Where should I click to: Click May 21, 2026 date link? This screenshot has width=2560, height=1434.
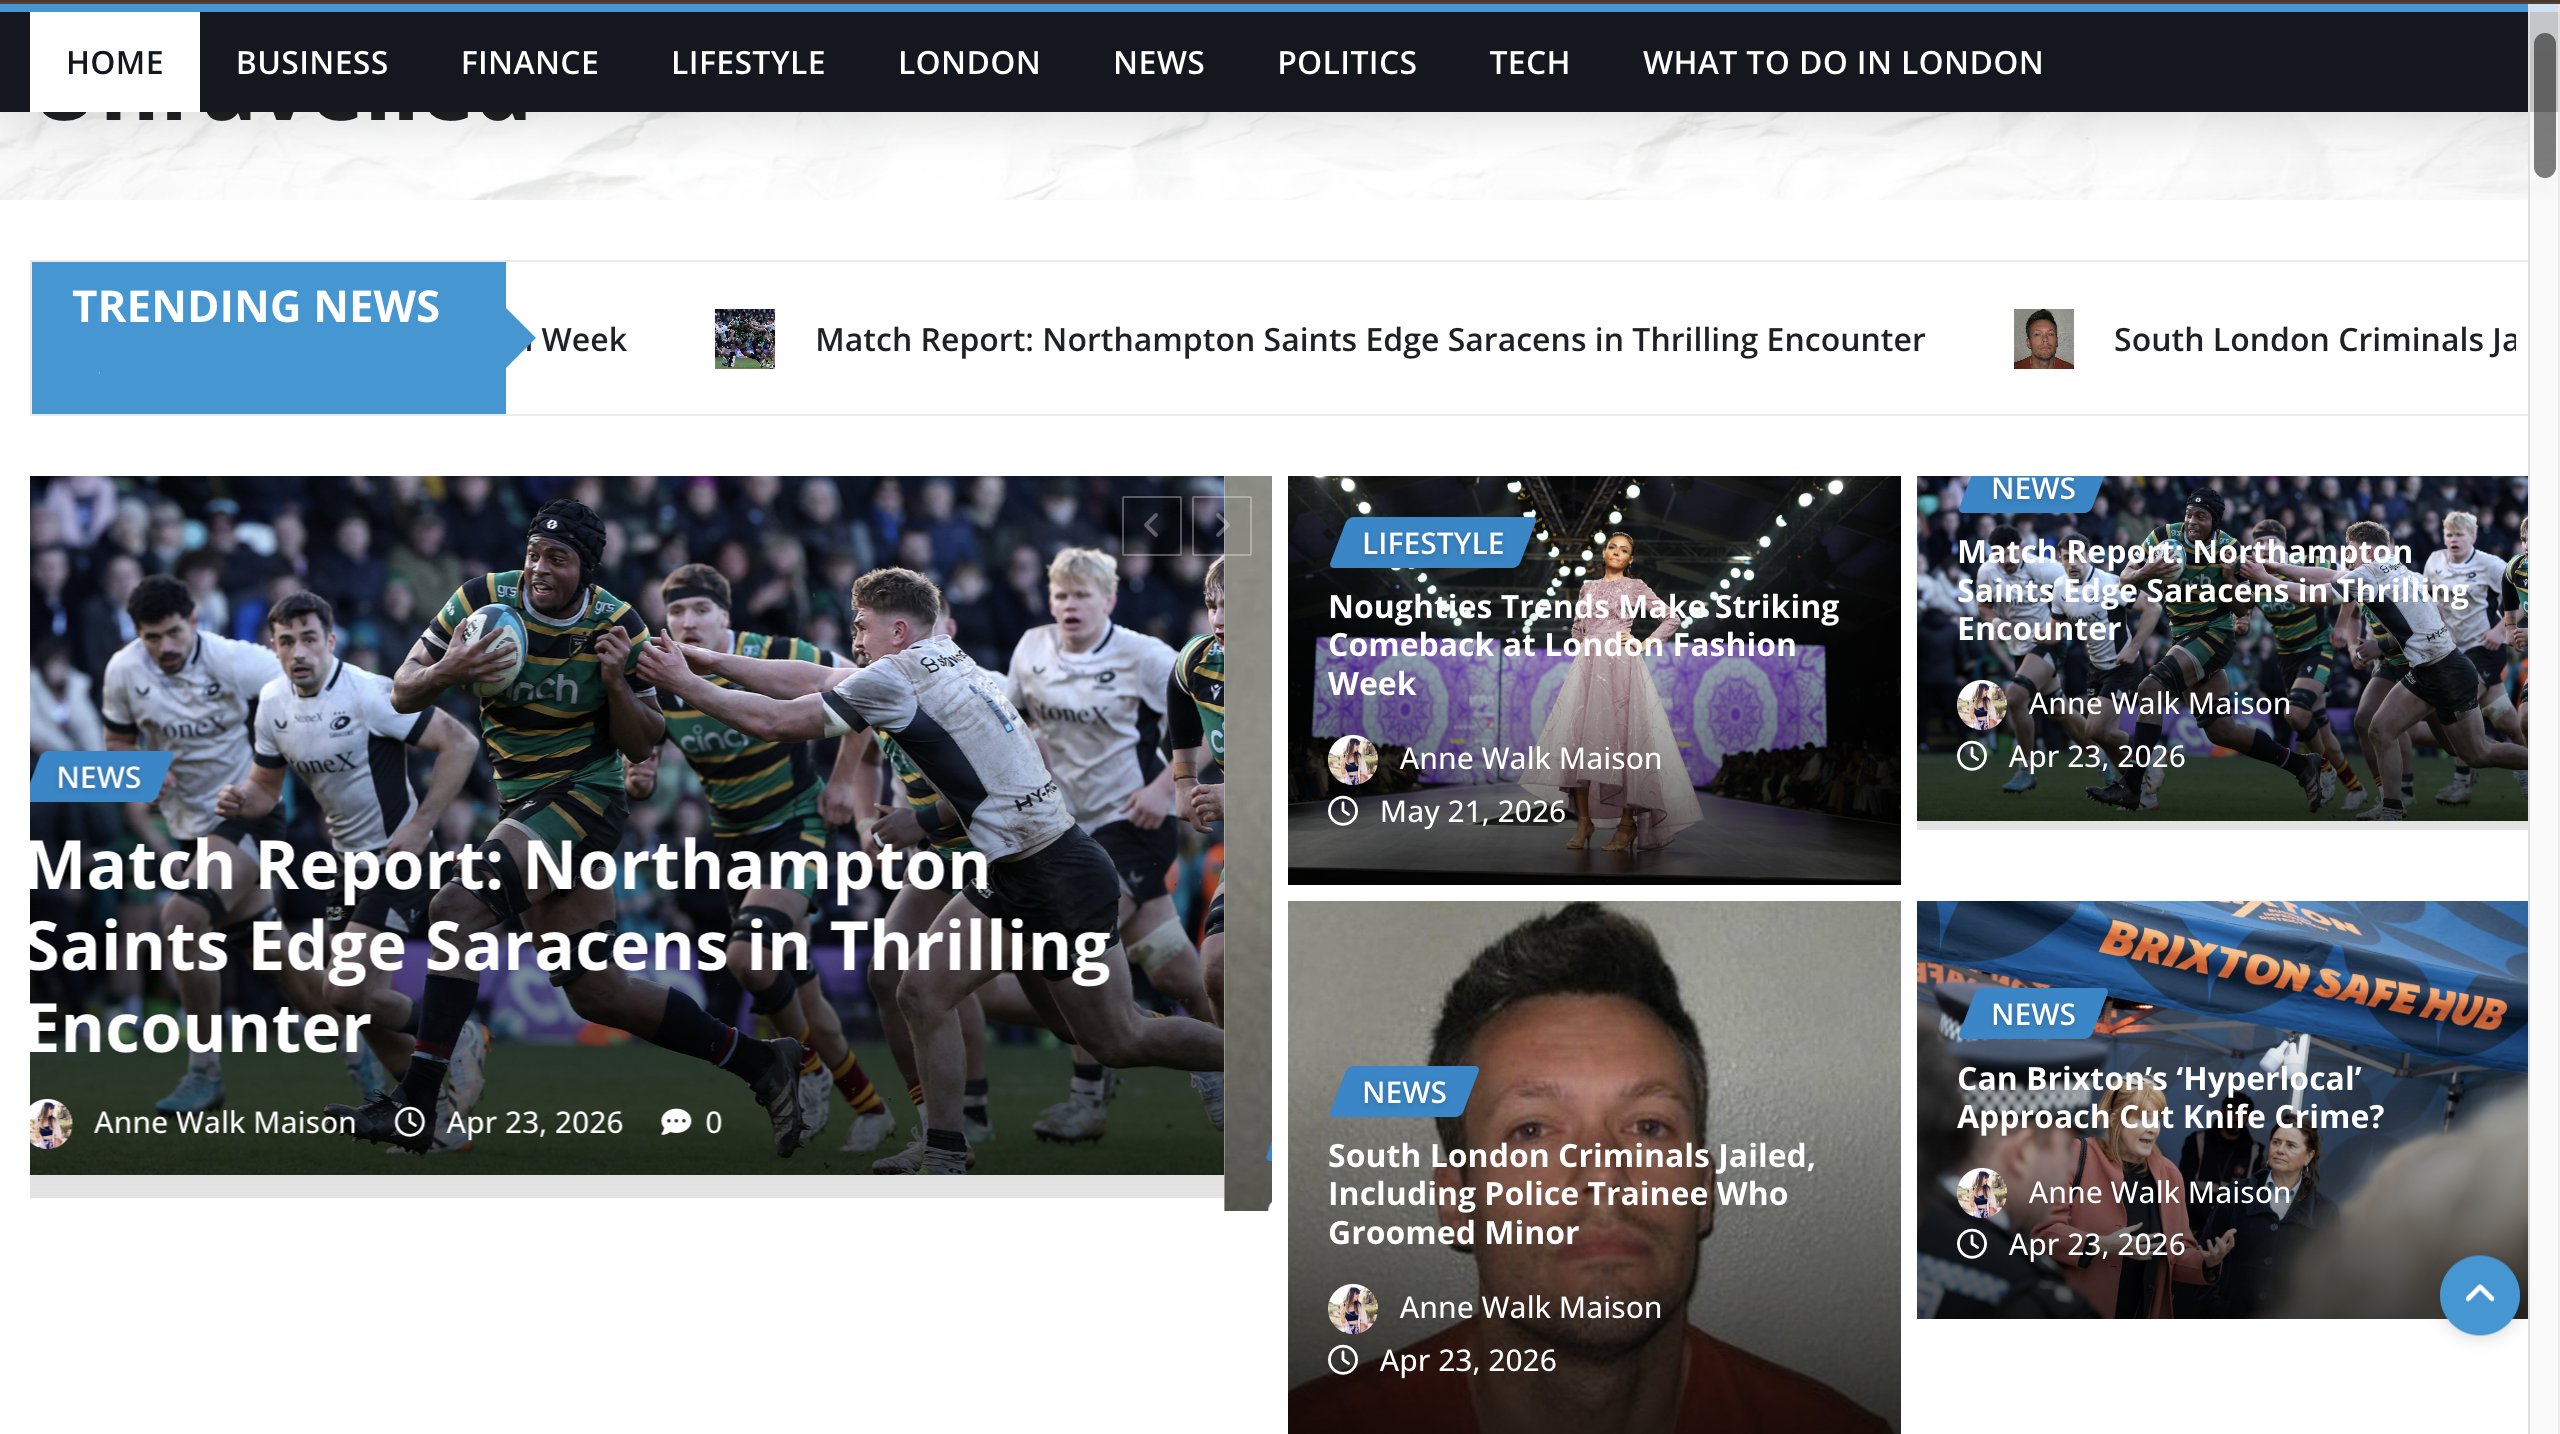[1472, 811]
